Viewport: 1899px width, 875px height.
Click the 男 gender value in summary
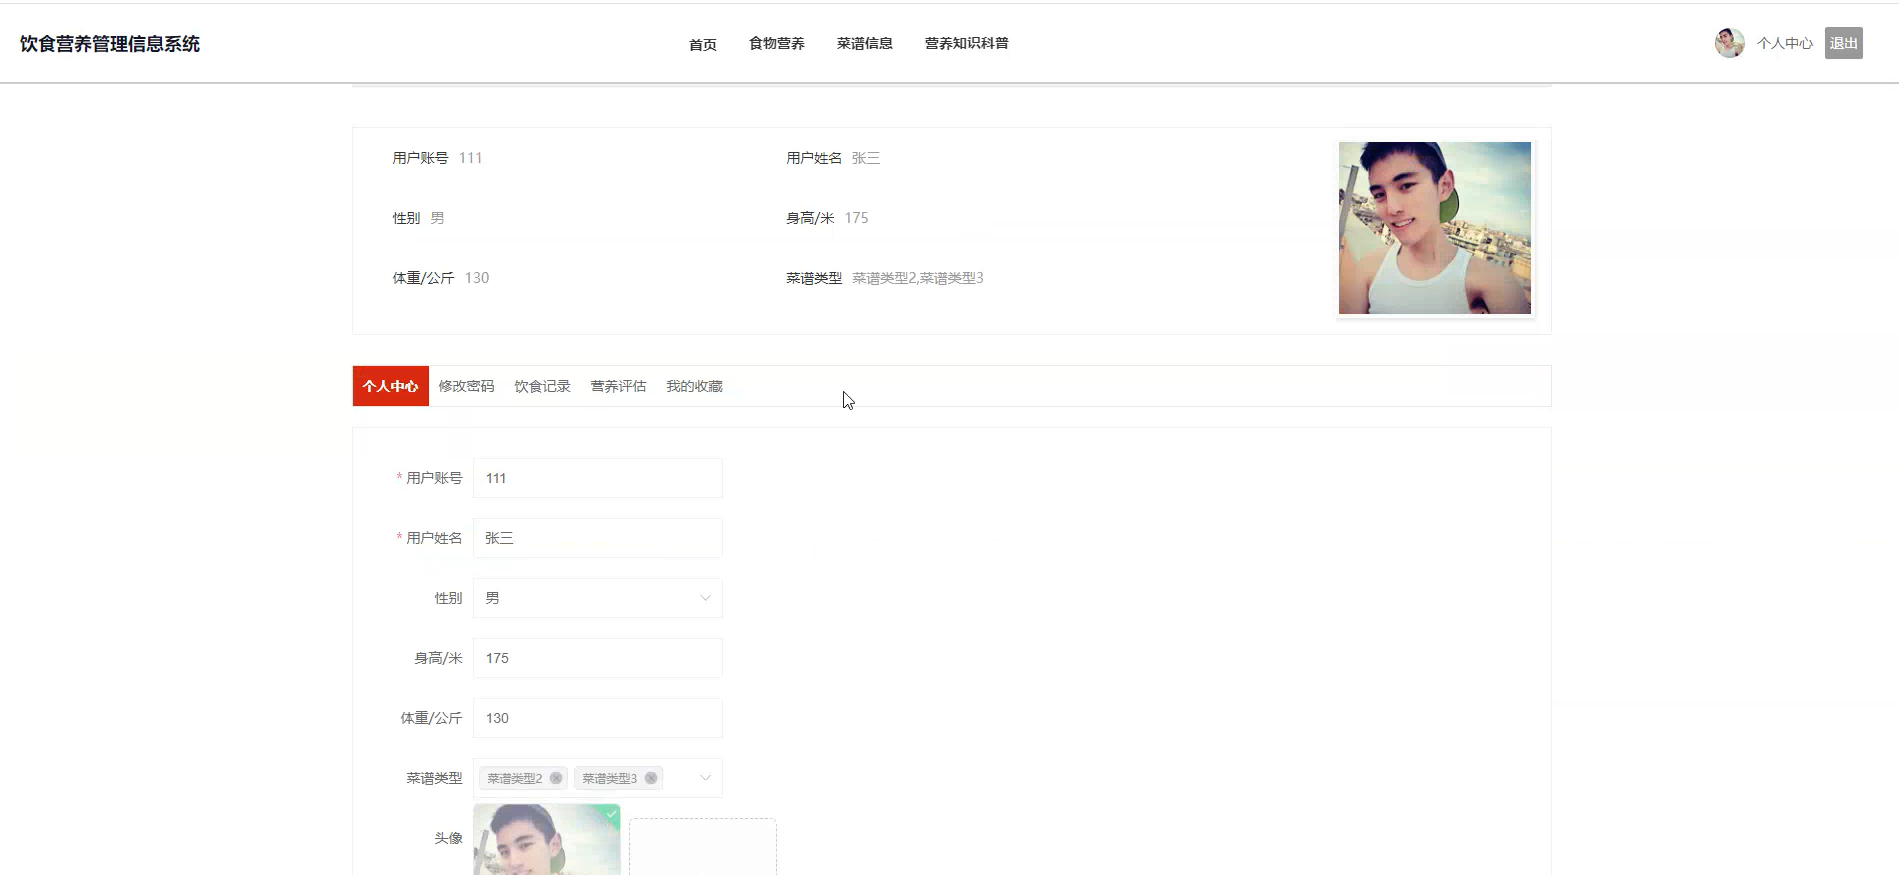click(x=437, y=218)
